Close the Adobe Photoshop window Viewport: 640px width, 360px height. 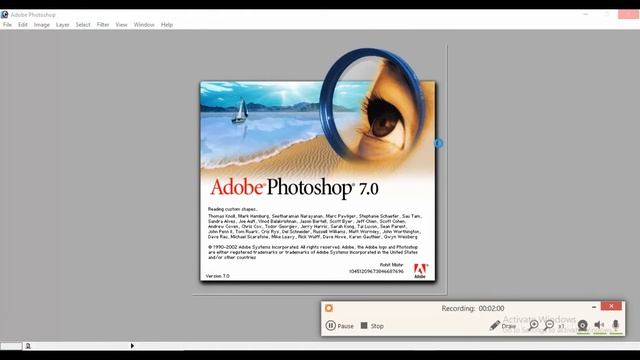629,15
